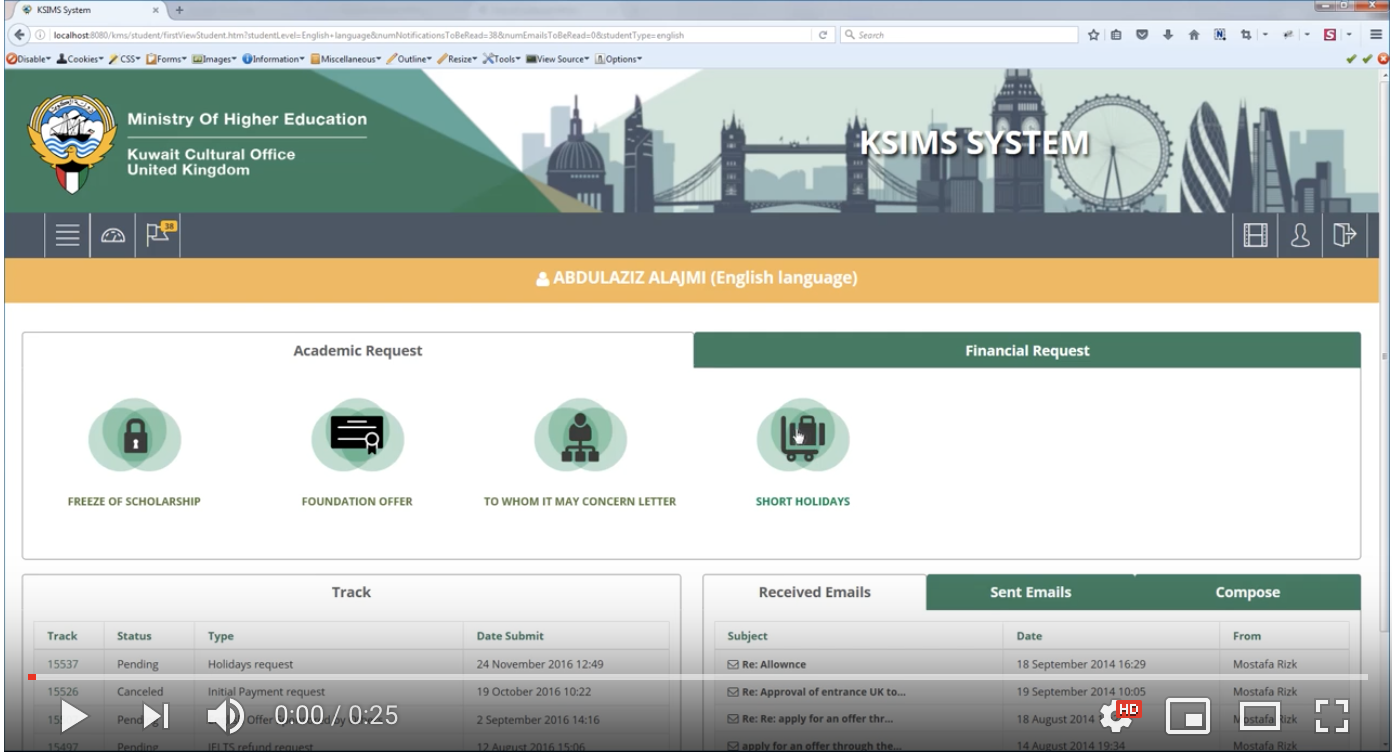Viewport: 1392px width, 754px height.
Task: Open a new browser tab with the plus button
Action: click(x=180, y=9)
